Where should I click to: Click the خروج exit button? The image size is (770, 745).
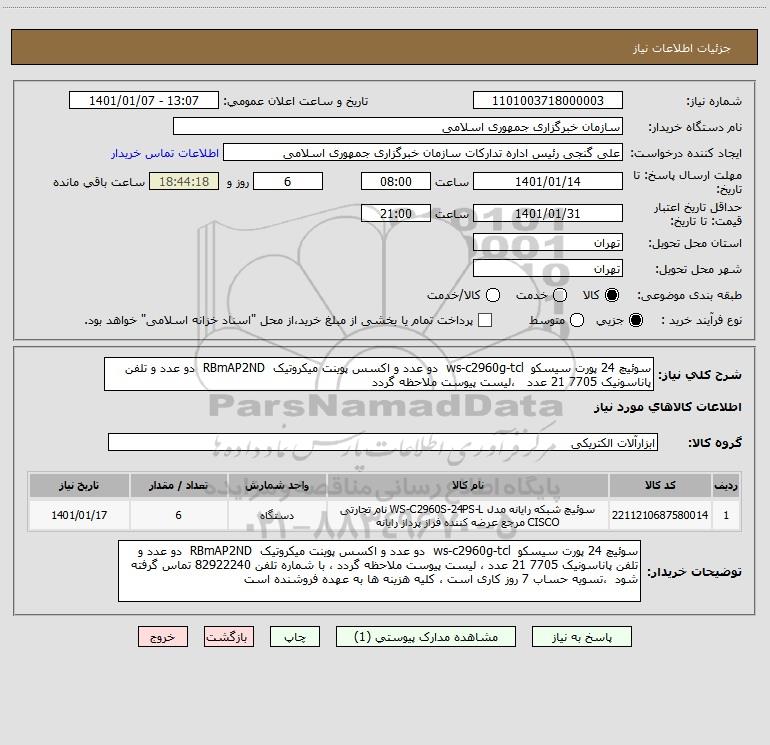coord(163,637)
